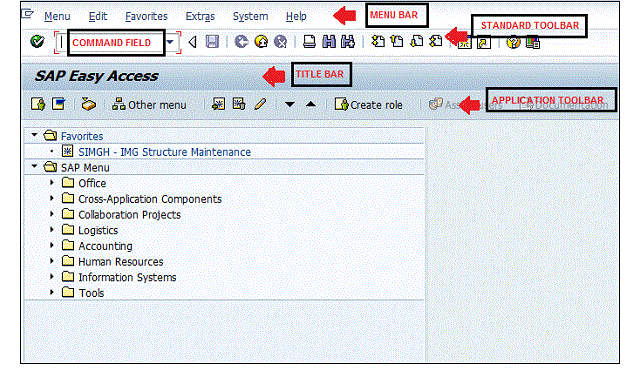Select the Accounting folder label
The height and width of the screenshot is (370, 641).
tap(105, 246)
